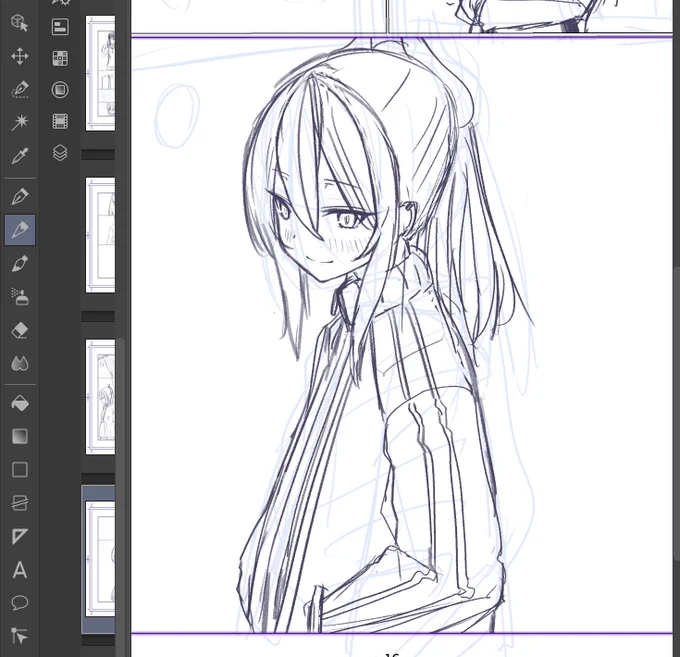Select the Selection pen tool
The image size is (680, 657).
(20, 89)
